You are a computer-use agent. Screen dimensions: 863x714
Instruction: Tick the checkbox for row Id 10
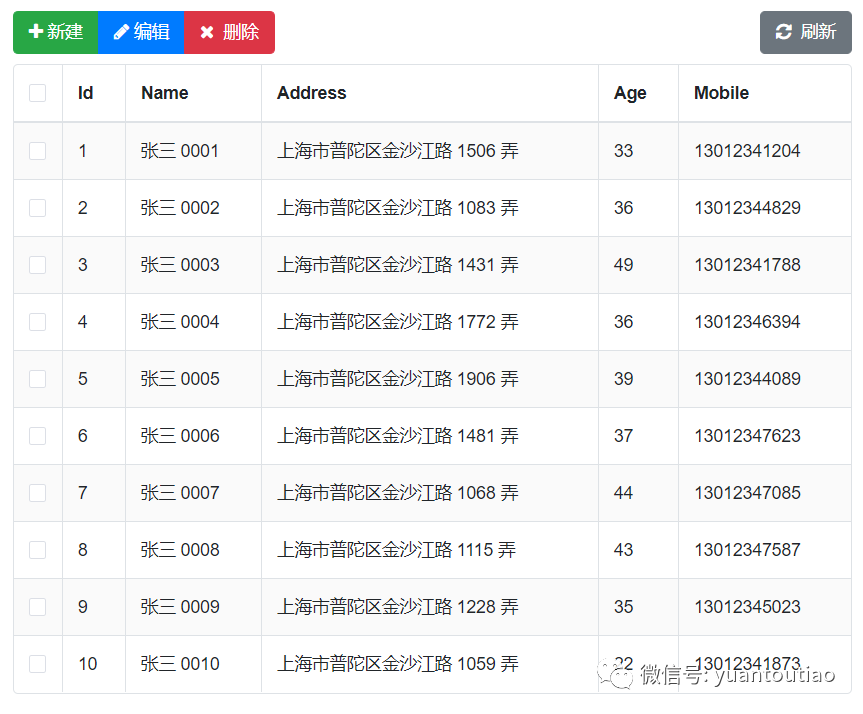tap(37, 664)
